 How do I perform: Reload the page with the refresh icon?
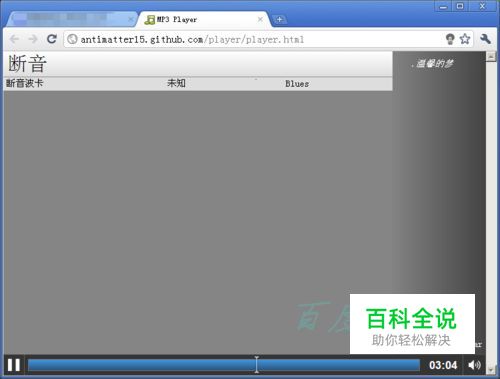[x=52, y=39]
